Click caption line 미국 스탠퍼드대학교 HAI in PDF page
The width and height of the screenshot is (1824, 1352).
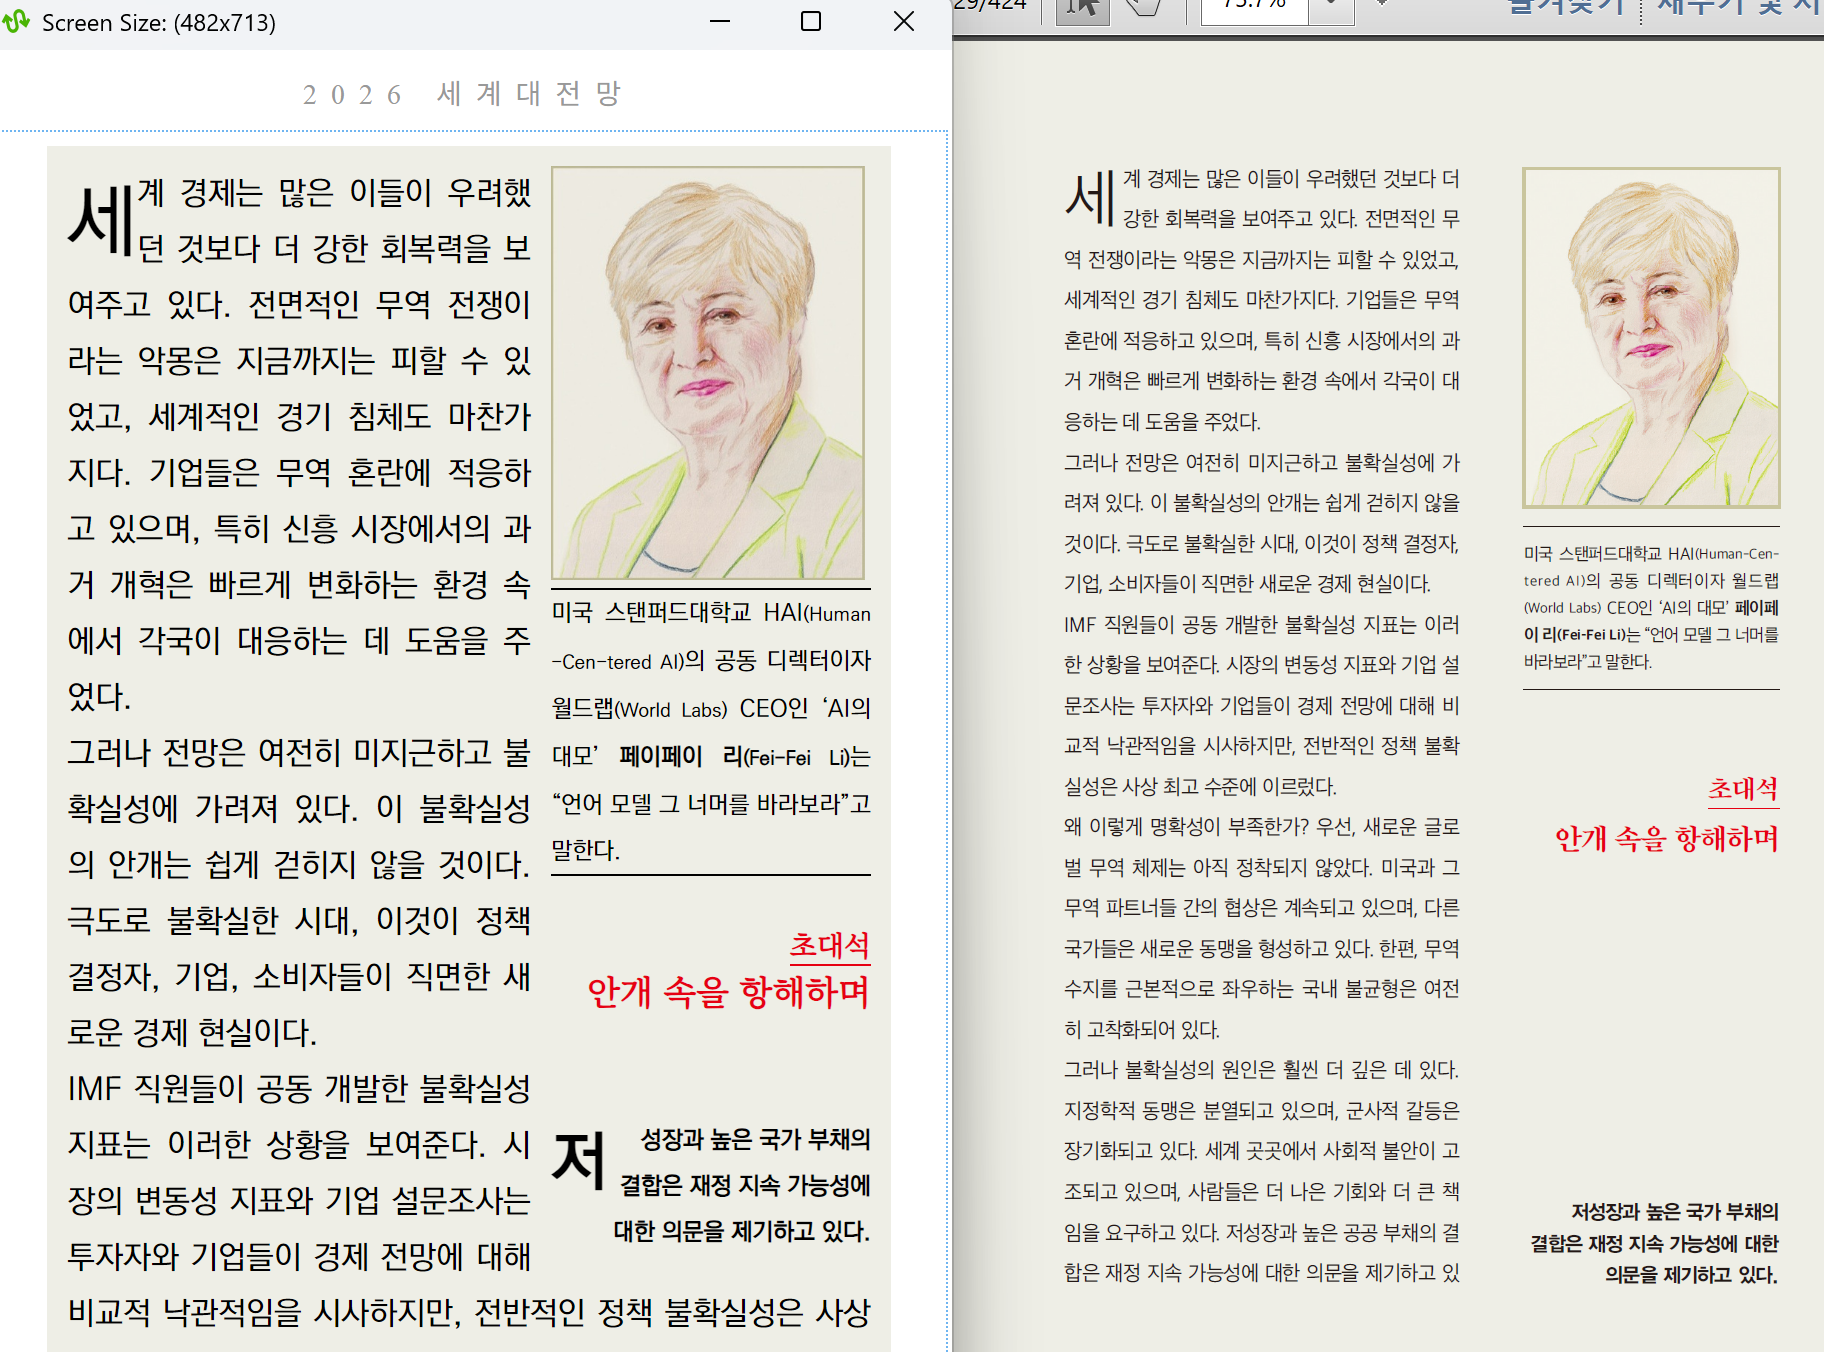pos(1651,554)
